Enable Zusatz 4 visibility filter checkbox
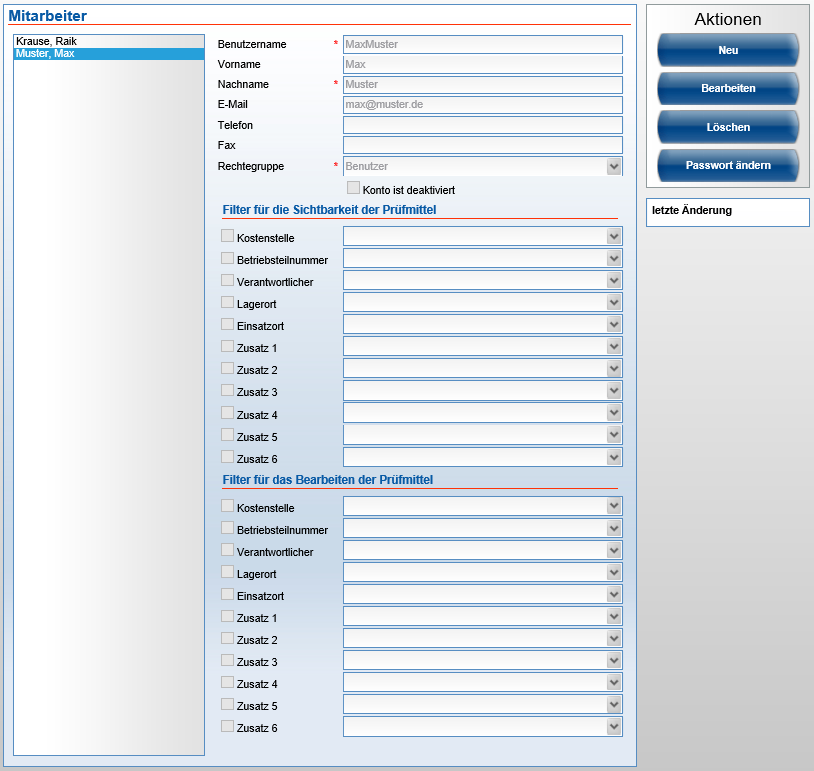Viewport: 814px width, 771px height. (x=227, y=412)
